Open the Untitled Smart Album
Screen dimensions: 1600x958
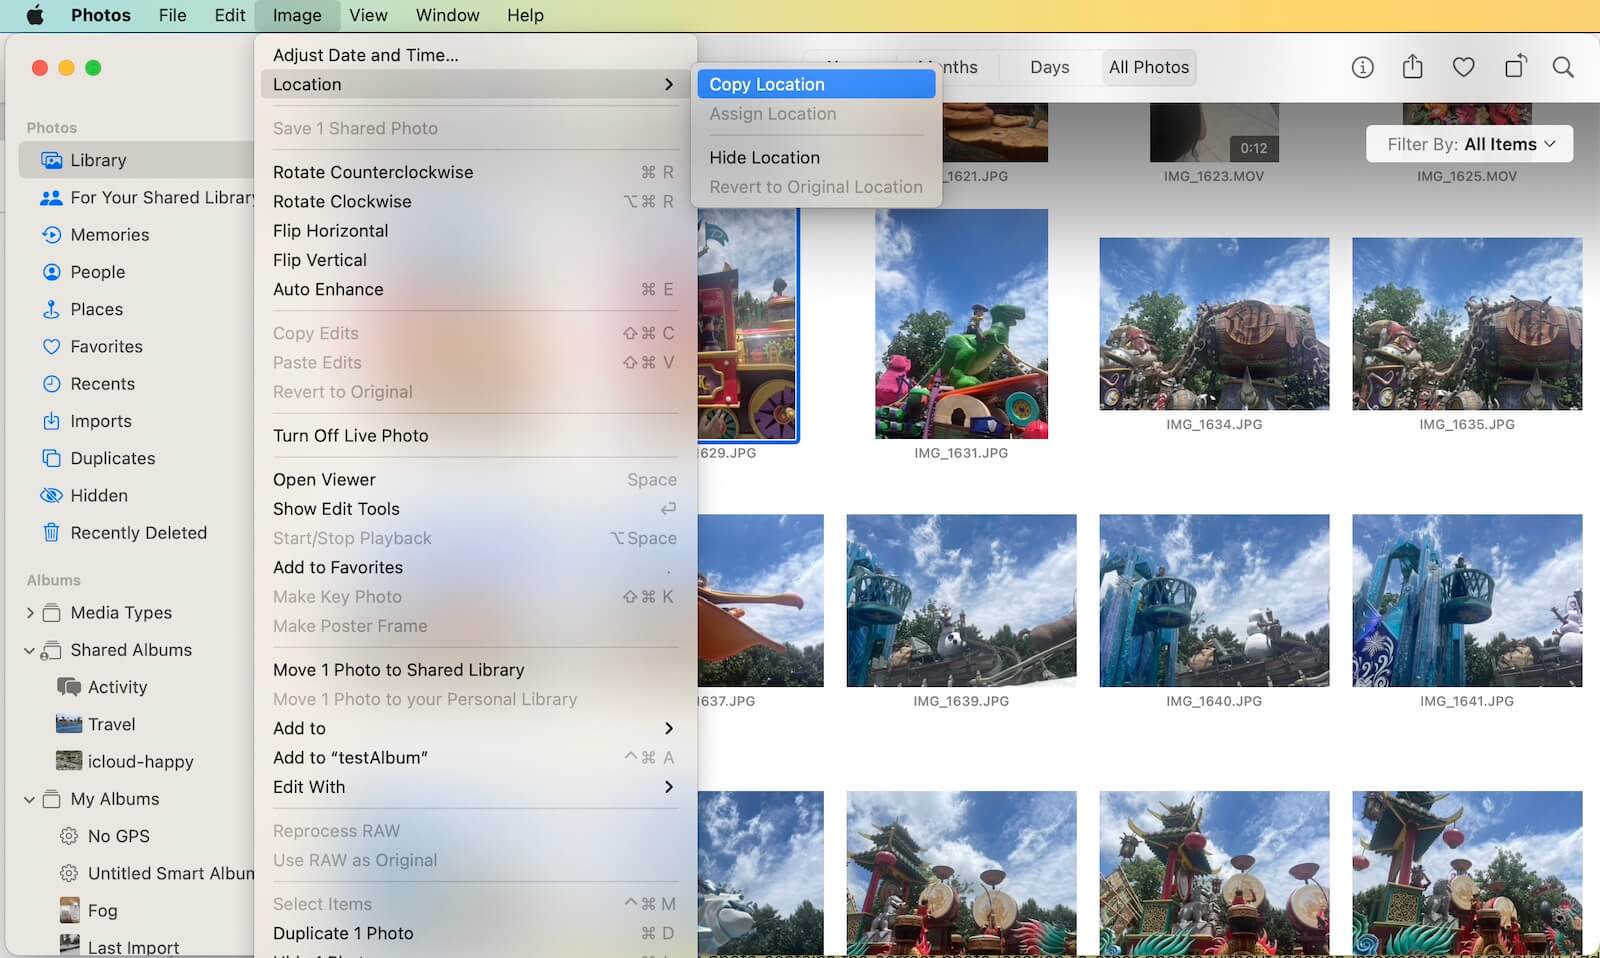[x=170, y=873]
